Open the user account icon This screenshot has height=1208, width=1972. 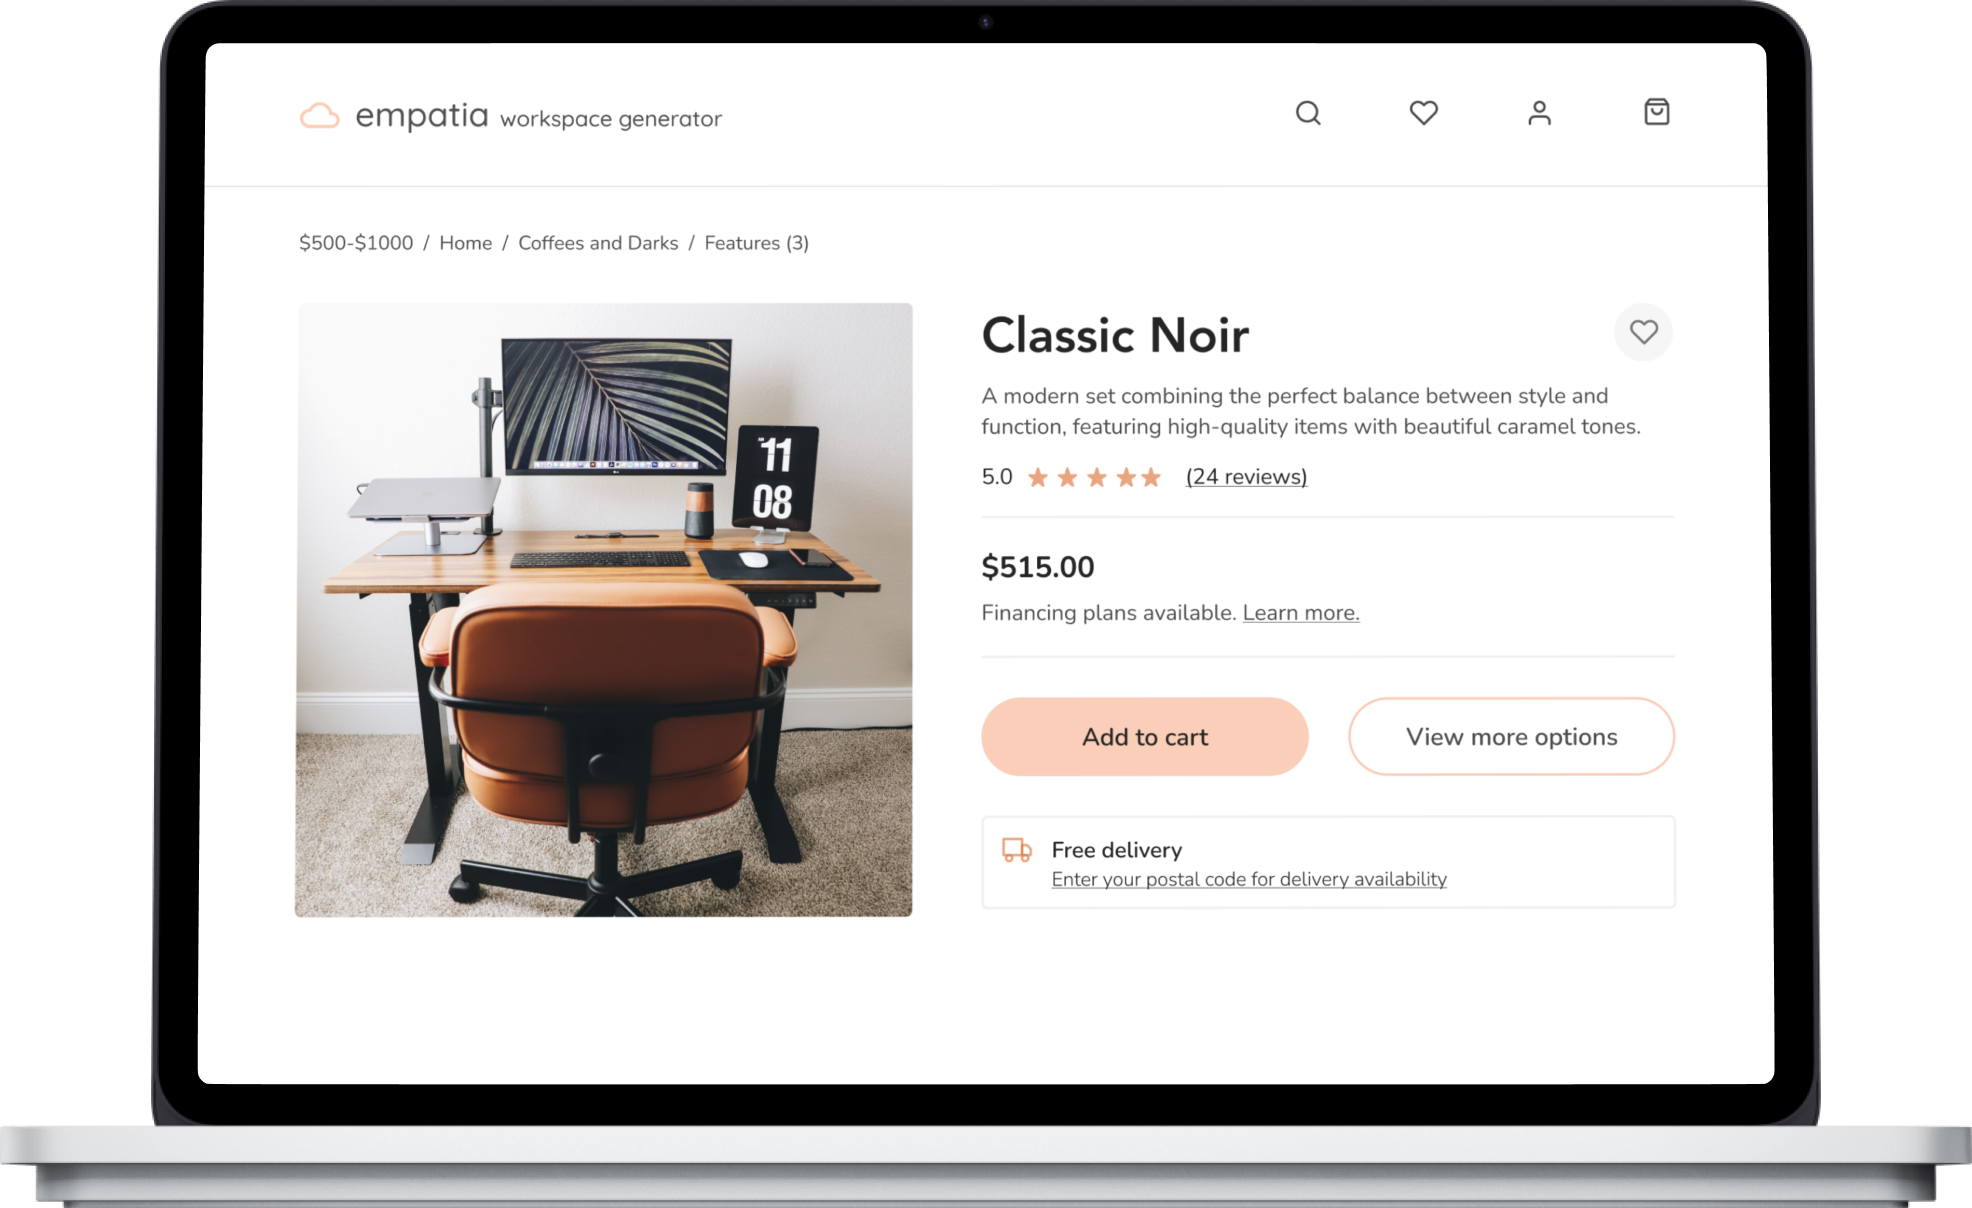[x=1540, y=113]
